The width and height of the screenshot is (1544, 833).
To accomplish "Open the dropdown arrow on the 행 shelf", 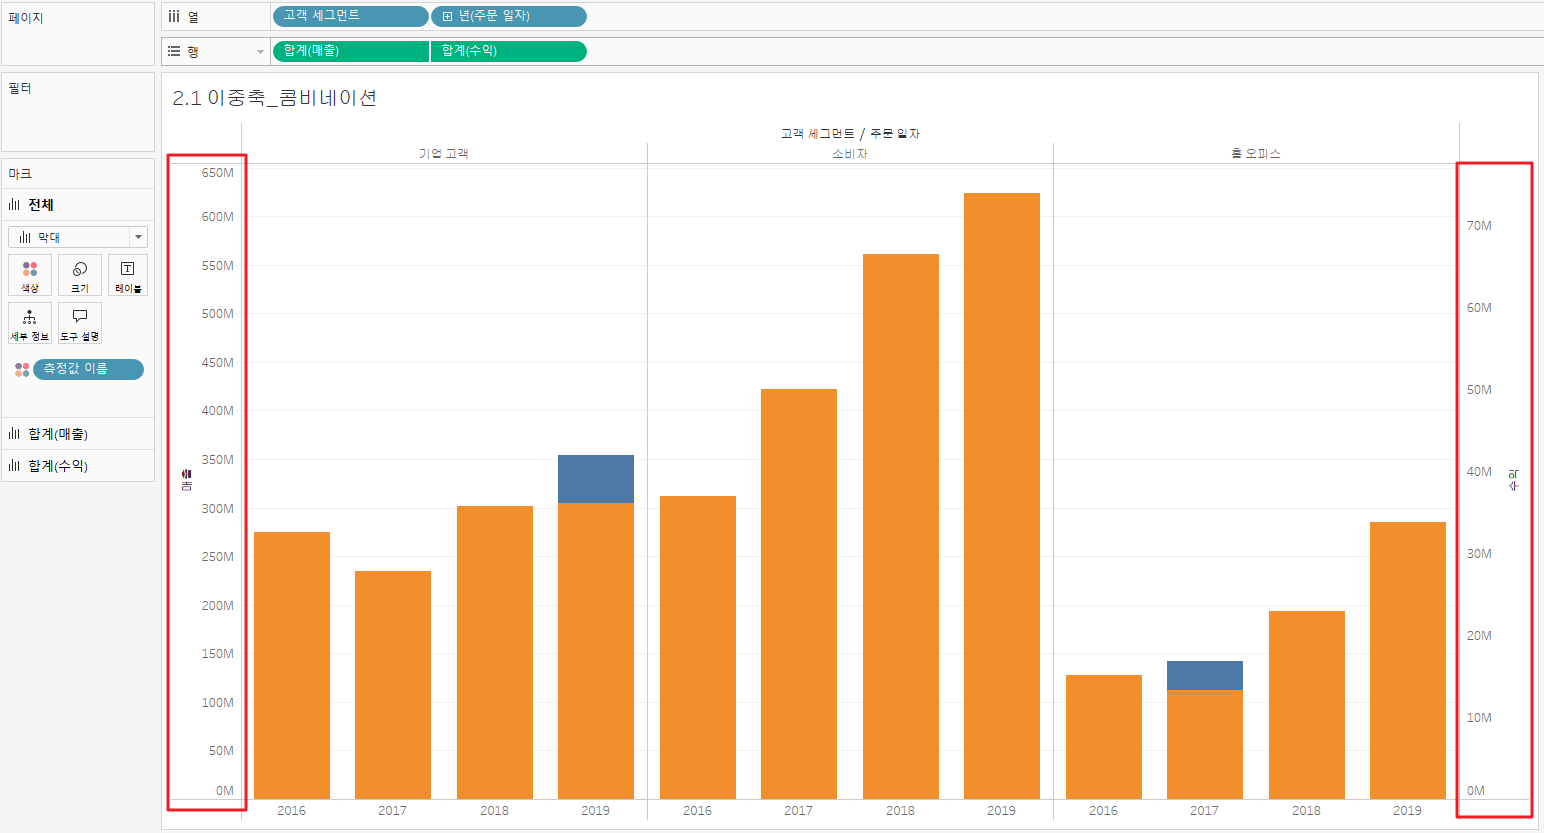I will (x=260, y=52).
